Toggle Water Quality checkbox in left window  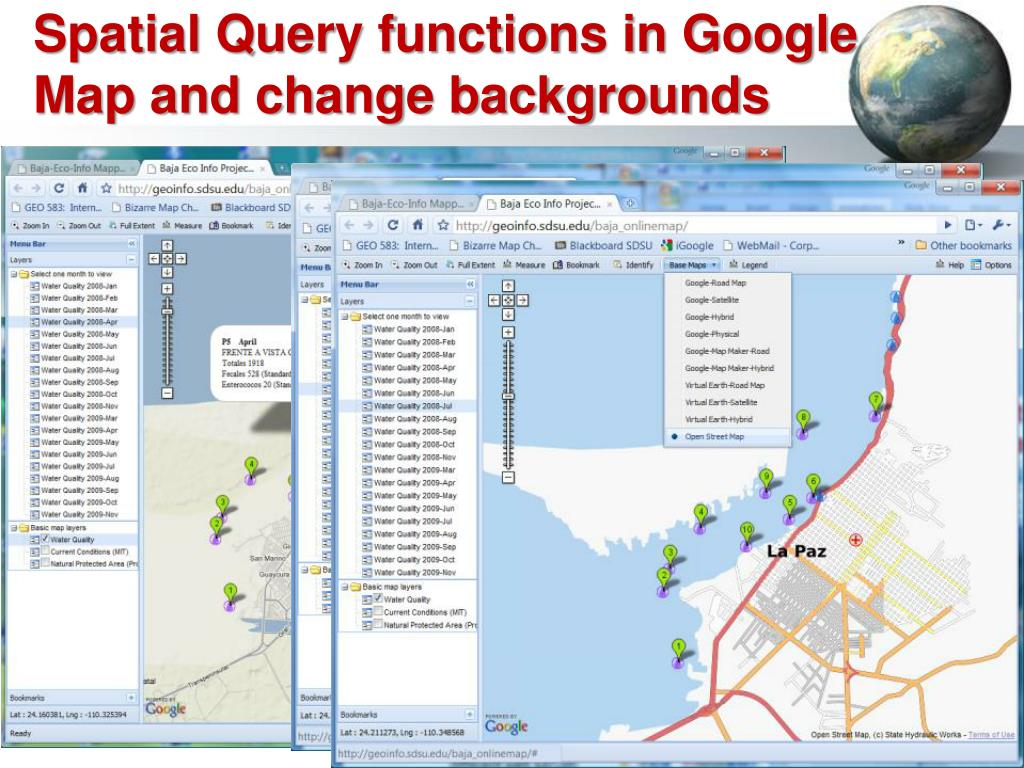(x=45, y=539)
